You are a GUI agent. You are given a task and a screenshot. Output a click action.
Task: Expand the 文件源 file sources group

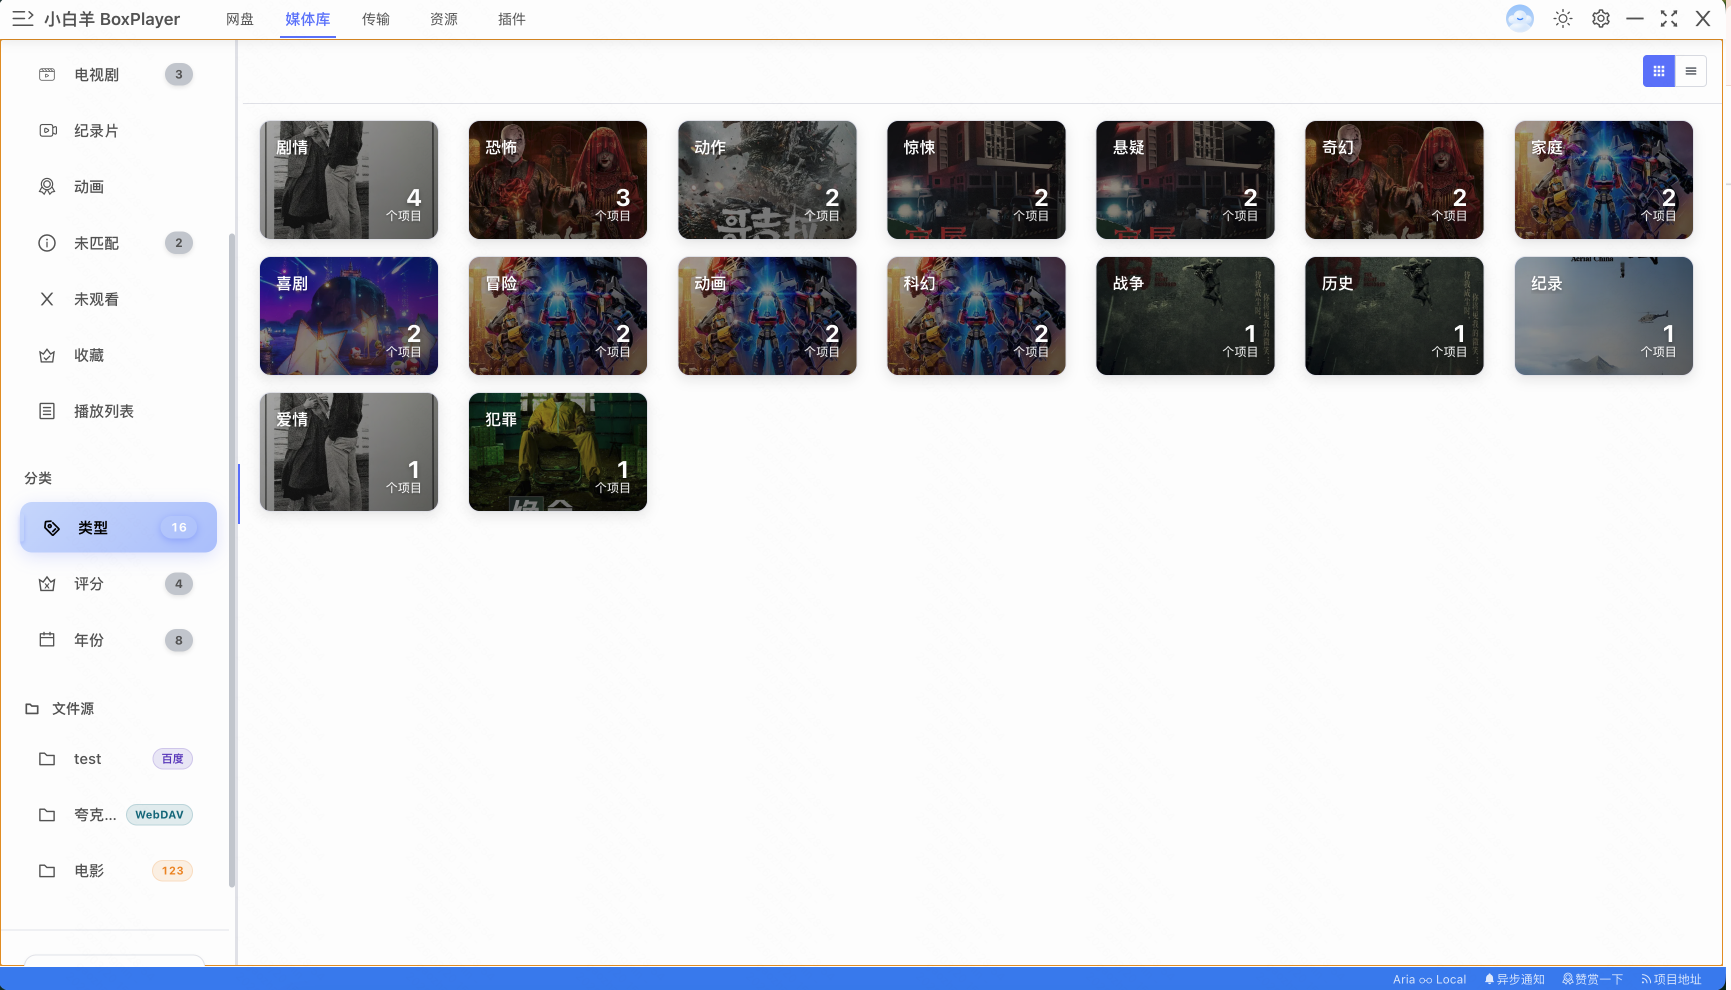(73, 709)
